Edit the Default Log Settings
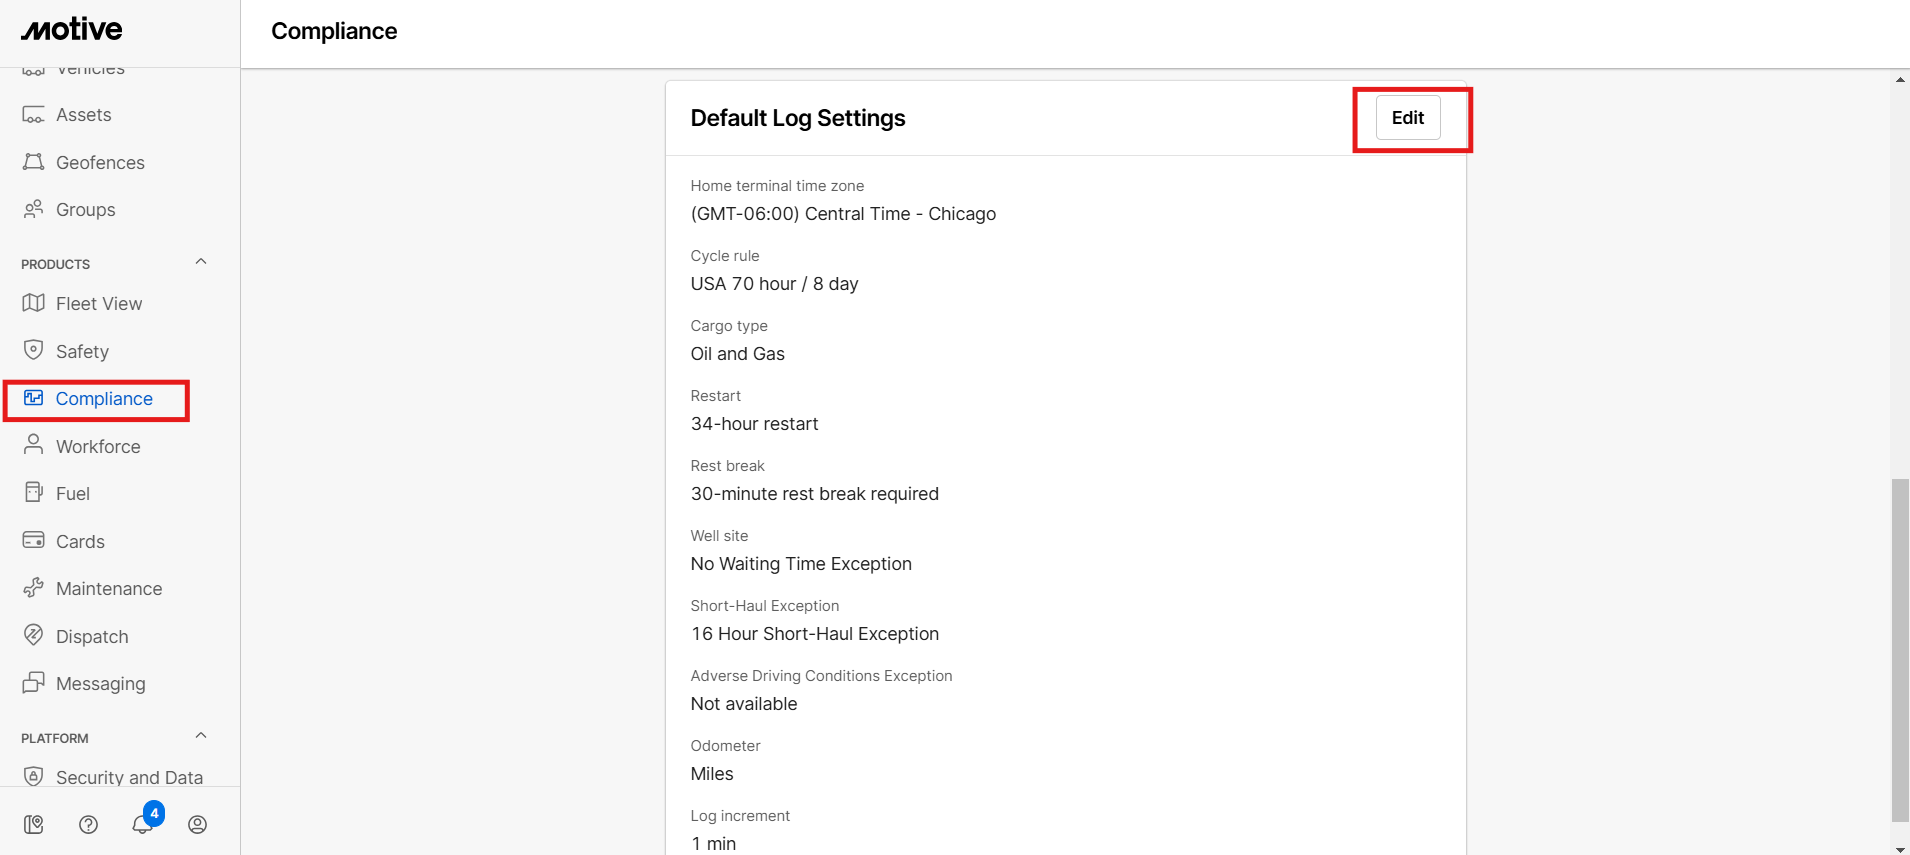The height and width of the screenshot is (855, 1910). click(x=1407, y=118)
